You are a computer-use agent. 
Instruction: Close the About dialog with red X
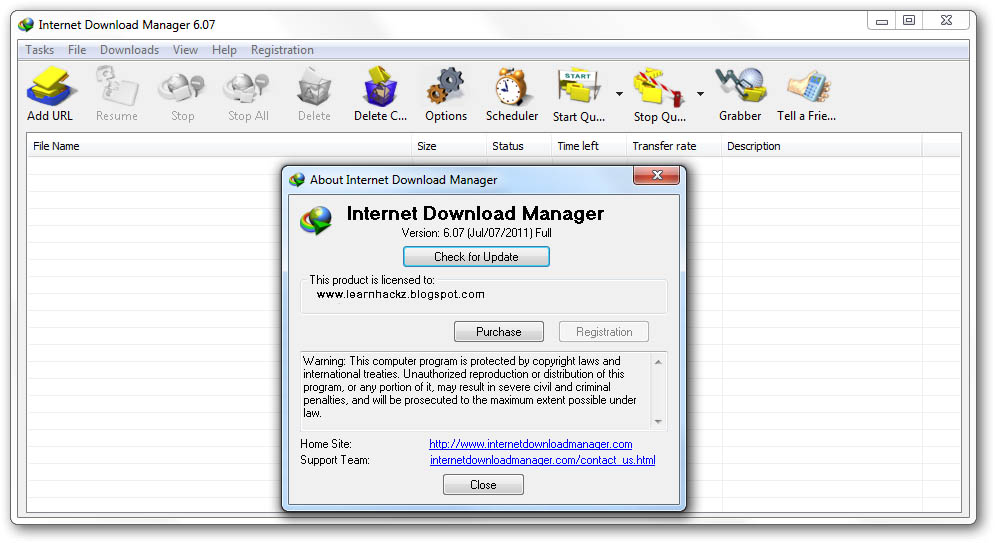coord(657,175)
